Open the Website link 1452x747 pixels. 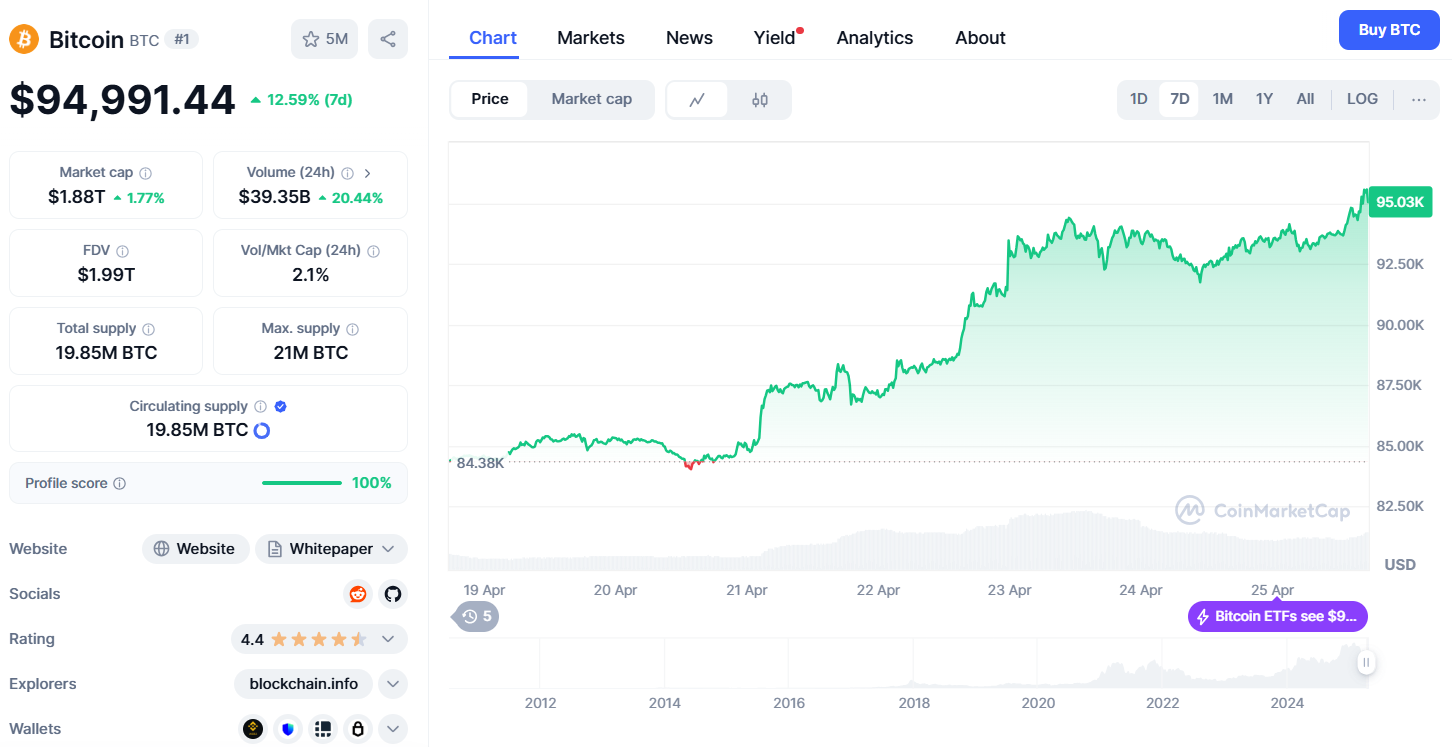pyautogui.click(x=196, y=549)
